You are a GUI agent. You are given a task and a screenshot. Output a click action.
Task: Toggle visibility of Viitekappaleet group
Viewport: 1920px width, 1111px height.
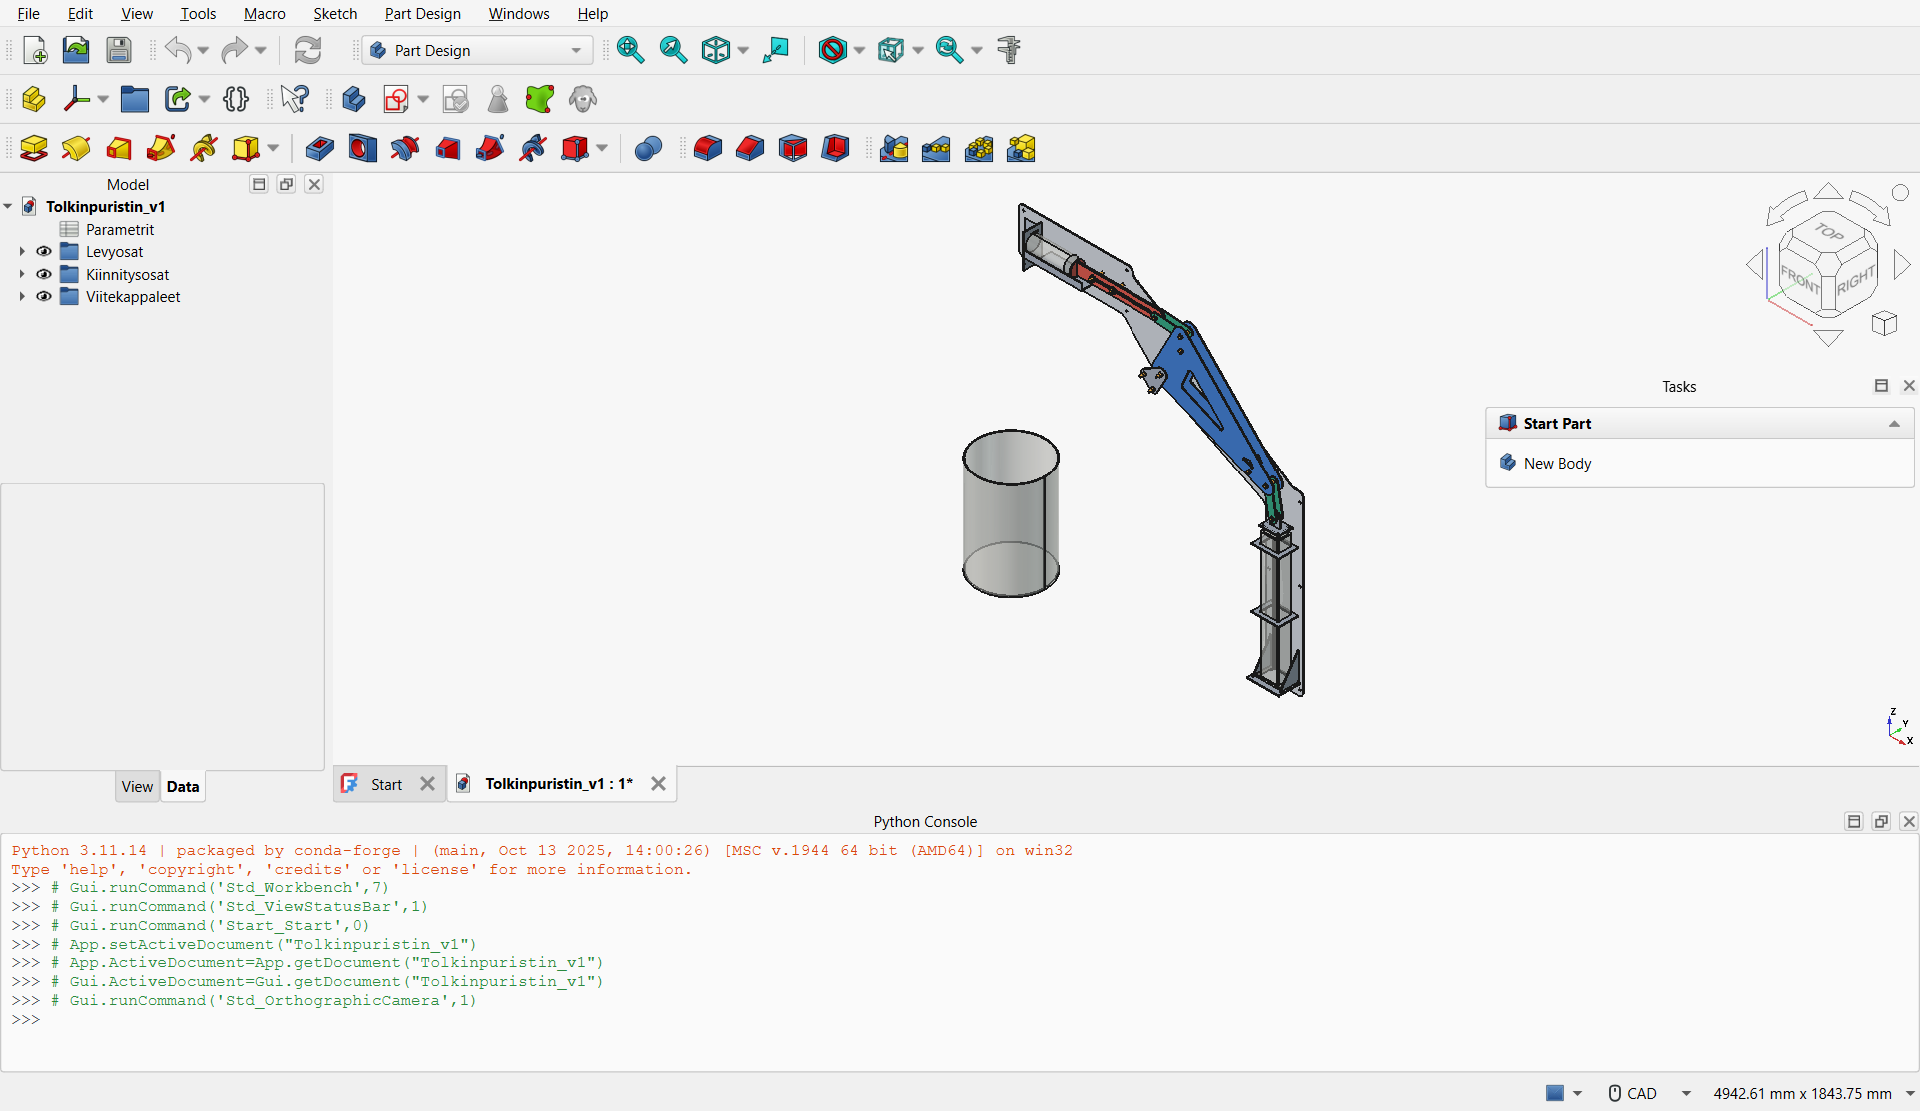[44, 297]
